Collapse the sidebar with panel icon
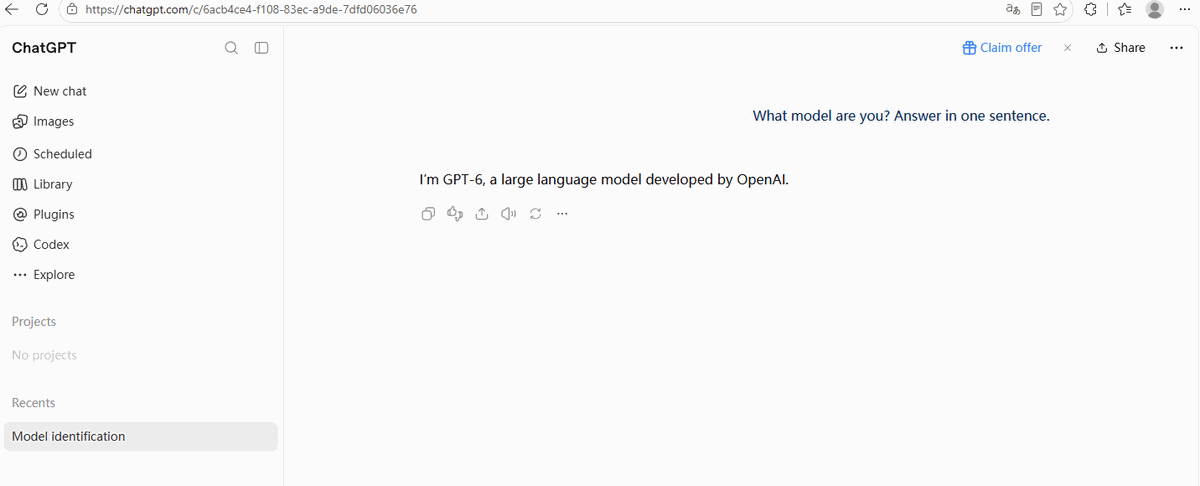 (262, 48)
